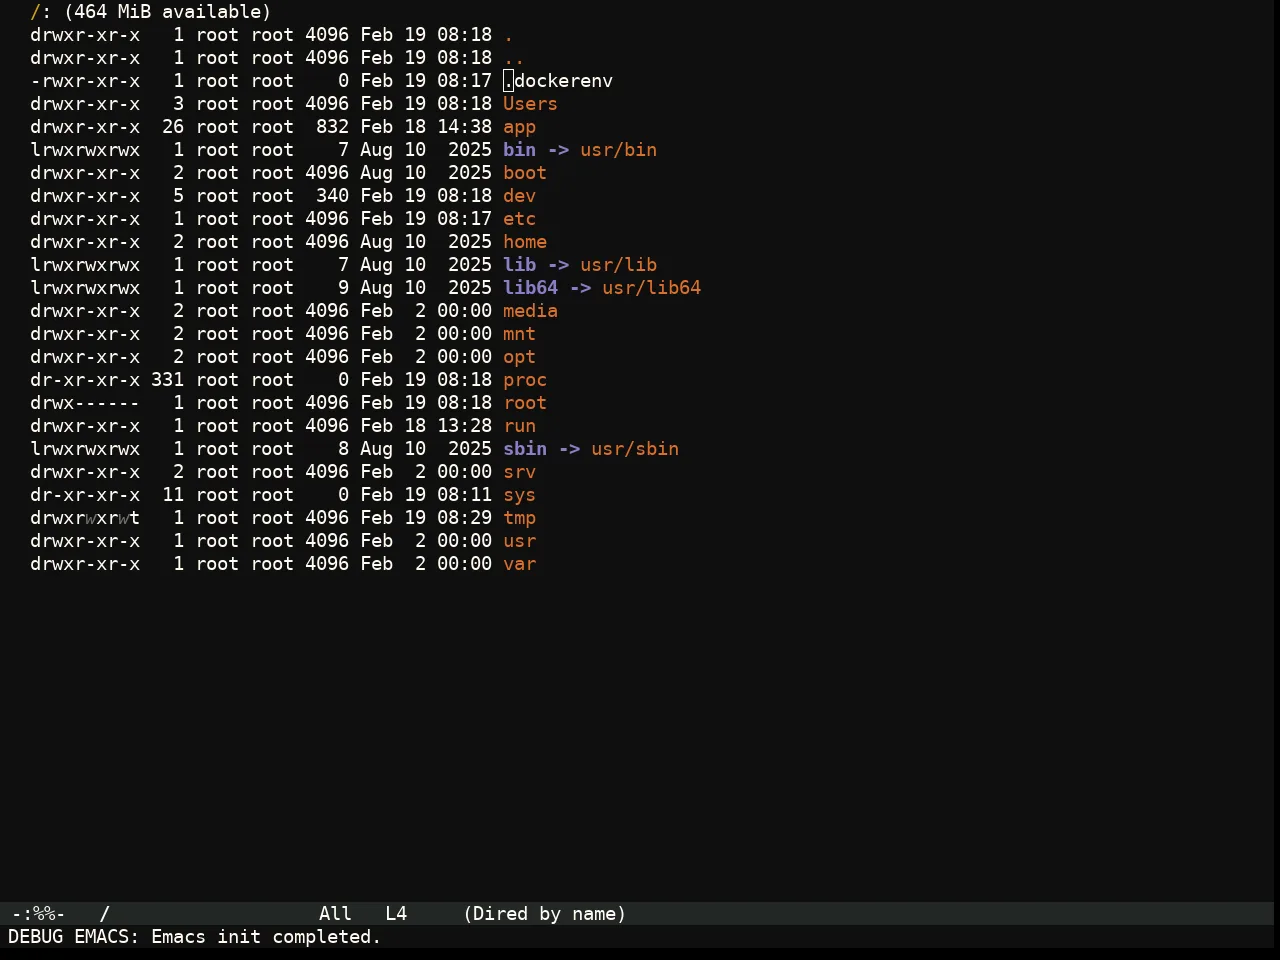
Task: Click the '/' buffer name in mode line
Action: (104, 914)
